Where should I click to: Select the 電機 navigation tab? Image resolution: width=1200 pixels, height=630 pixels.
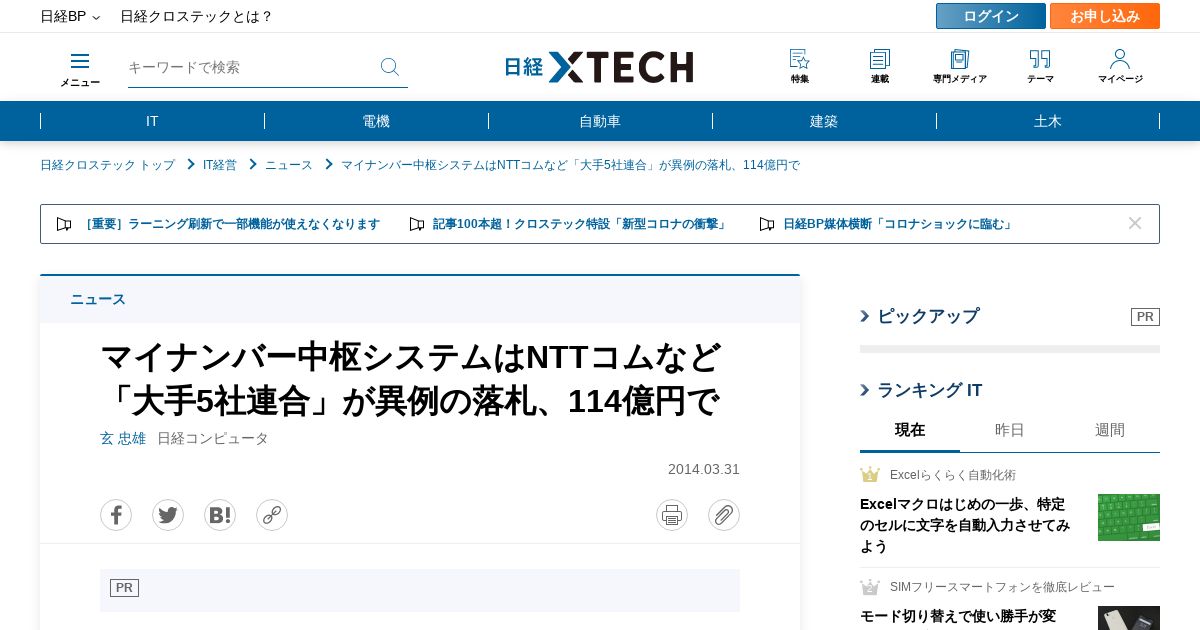tap(376, 121)
